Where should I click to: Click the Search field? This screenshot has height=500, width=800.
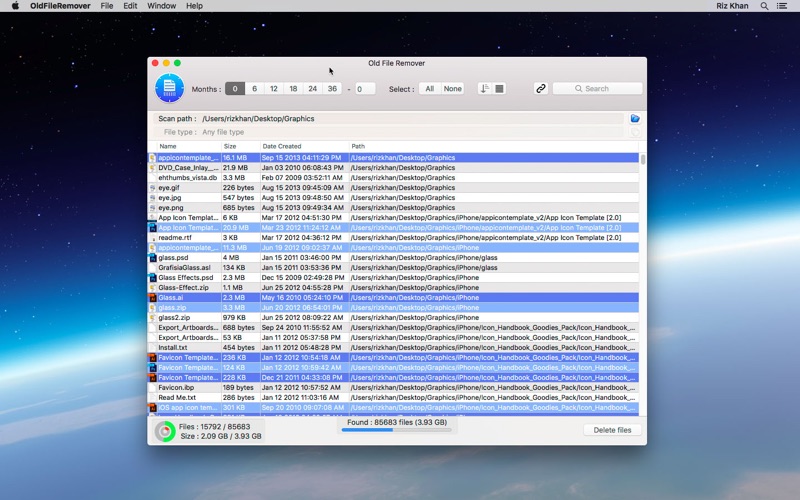point(597,89)
